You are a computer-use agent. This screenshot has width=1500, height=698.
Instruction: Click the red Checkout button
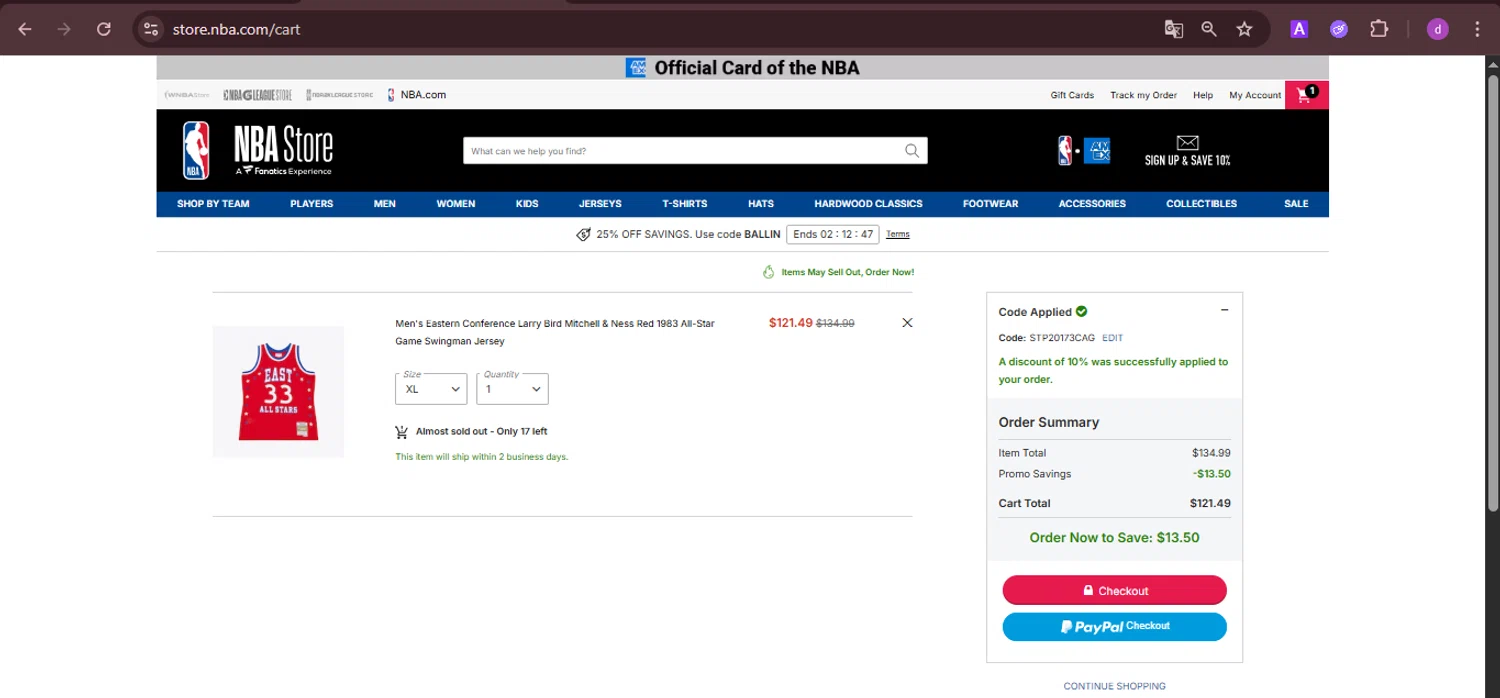point(1115,590)
